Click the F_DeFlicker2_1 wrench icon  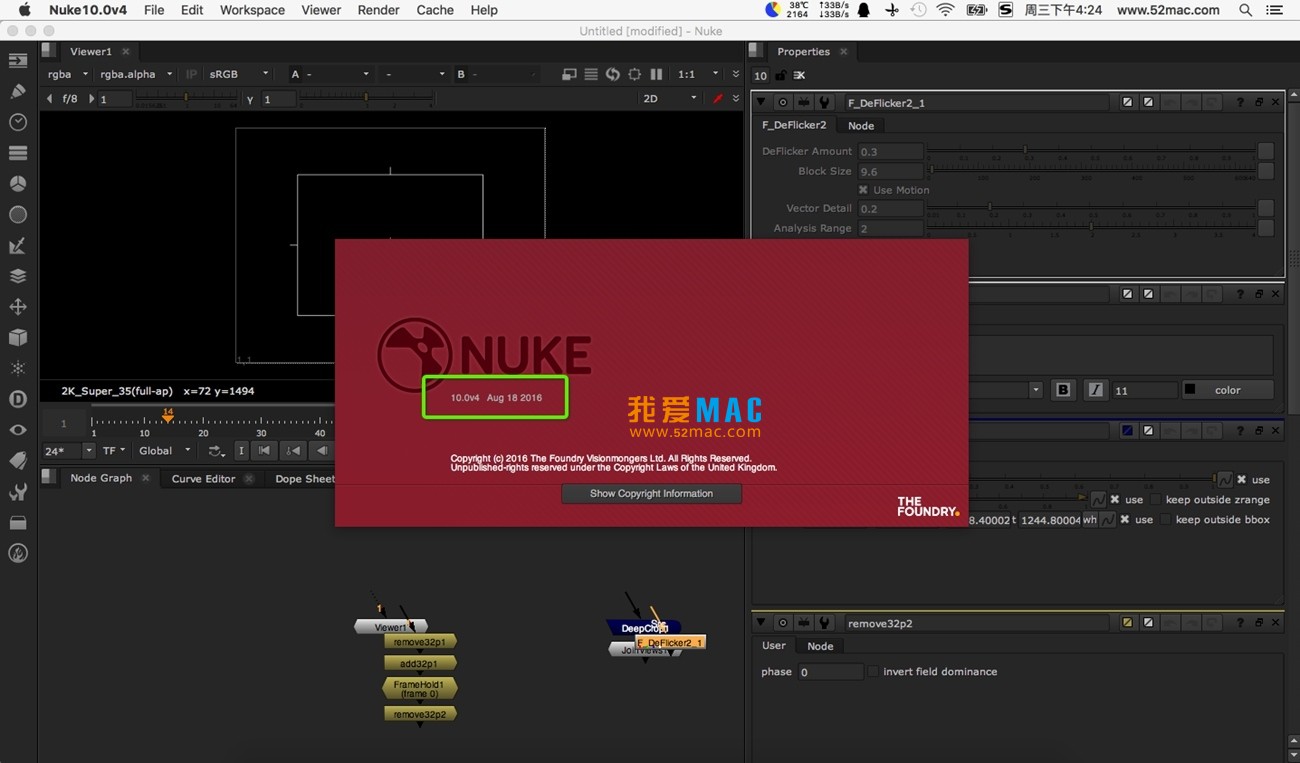click(824, 102)
